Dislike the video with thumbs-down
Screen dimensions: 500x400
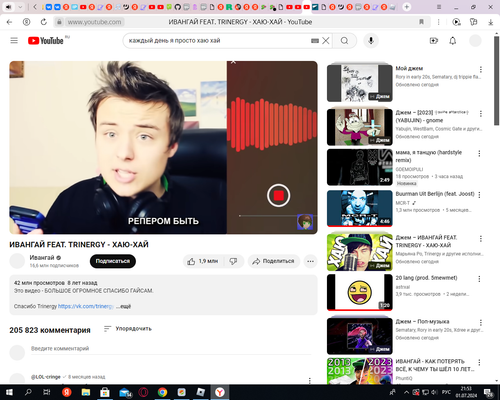click(233, 261)
